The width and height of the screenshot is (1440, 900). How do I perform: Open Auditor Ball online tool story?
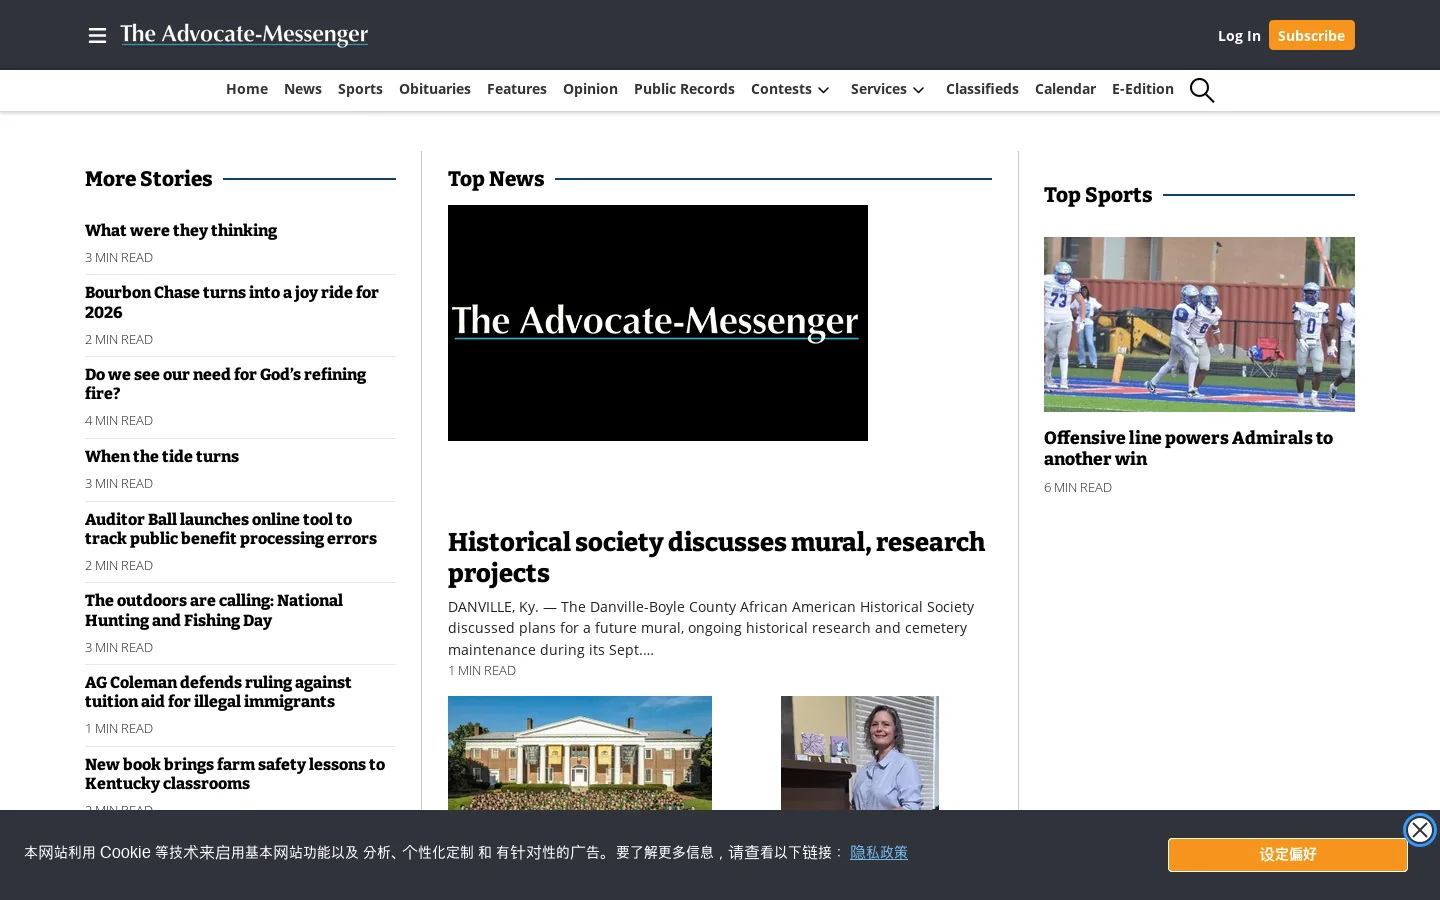click(x=231, y=529)
